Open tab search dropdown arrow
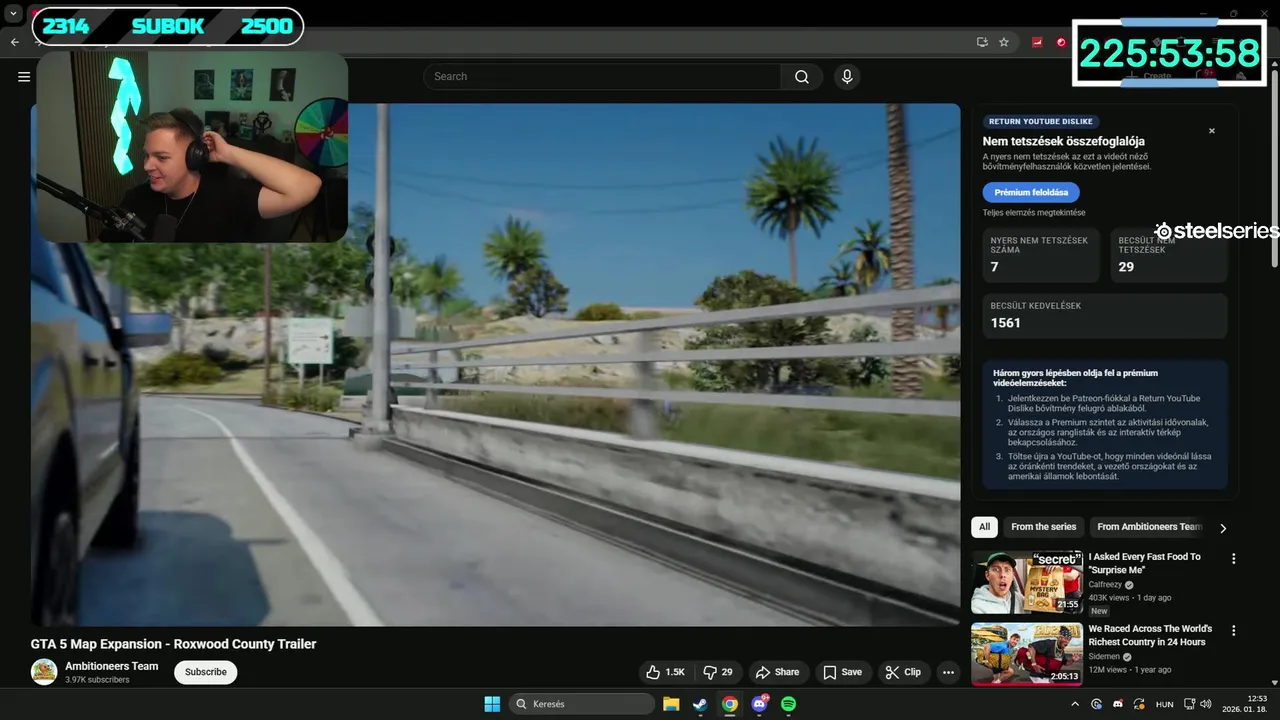 tap(13, 14)
